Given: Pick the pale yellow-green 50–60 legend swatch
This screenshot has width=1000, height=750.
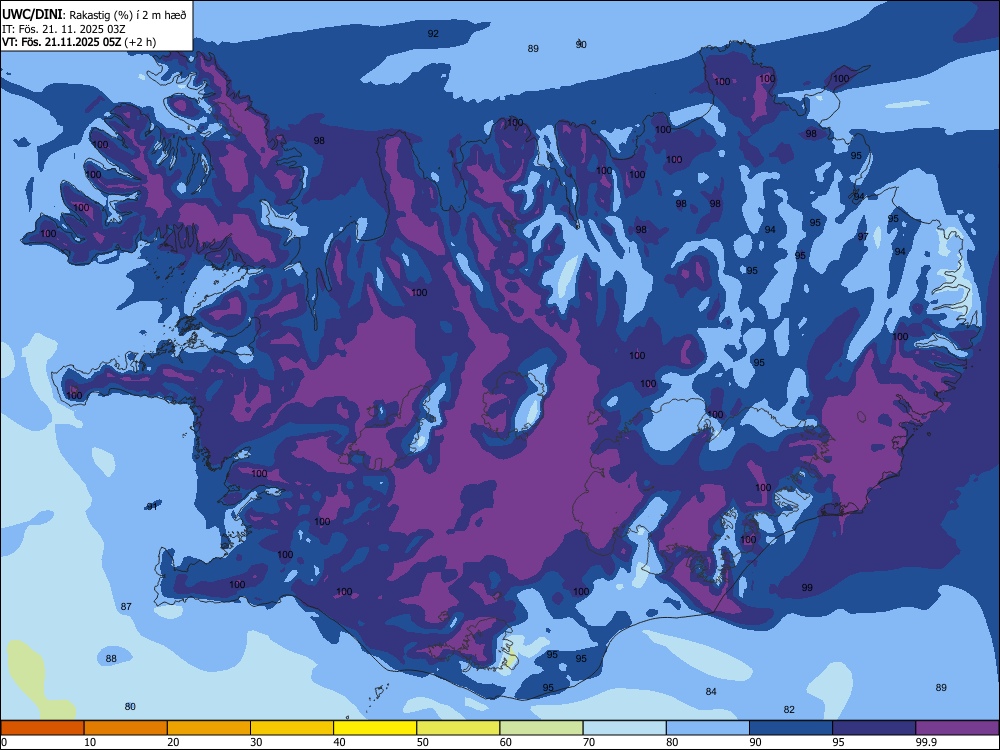Looking at the screenshot, I should click(458, 728).
